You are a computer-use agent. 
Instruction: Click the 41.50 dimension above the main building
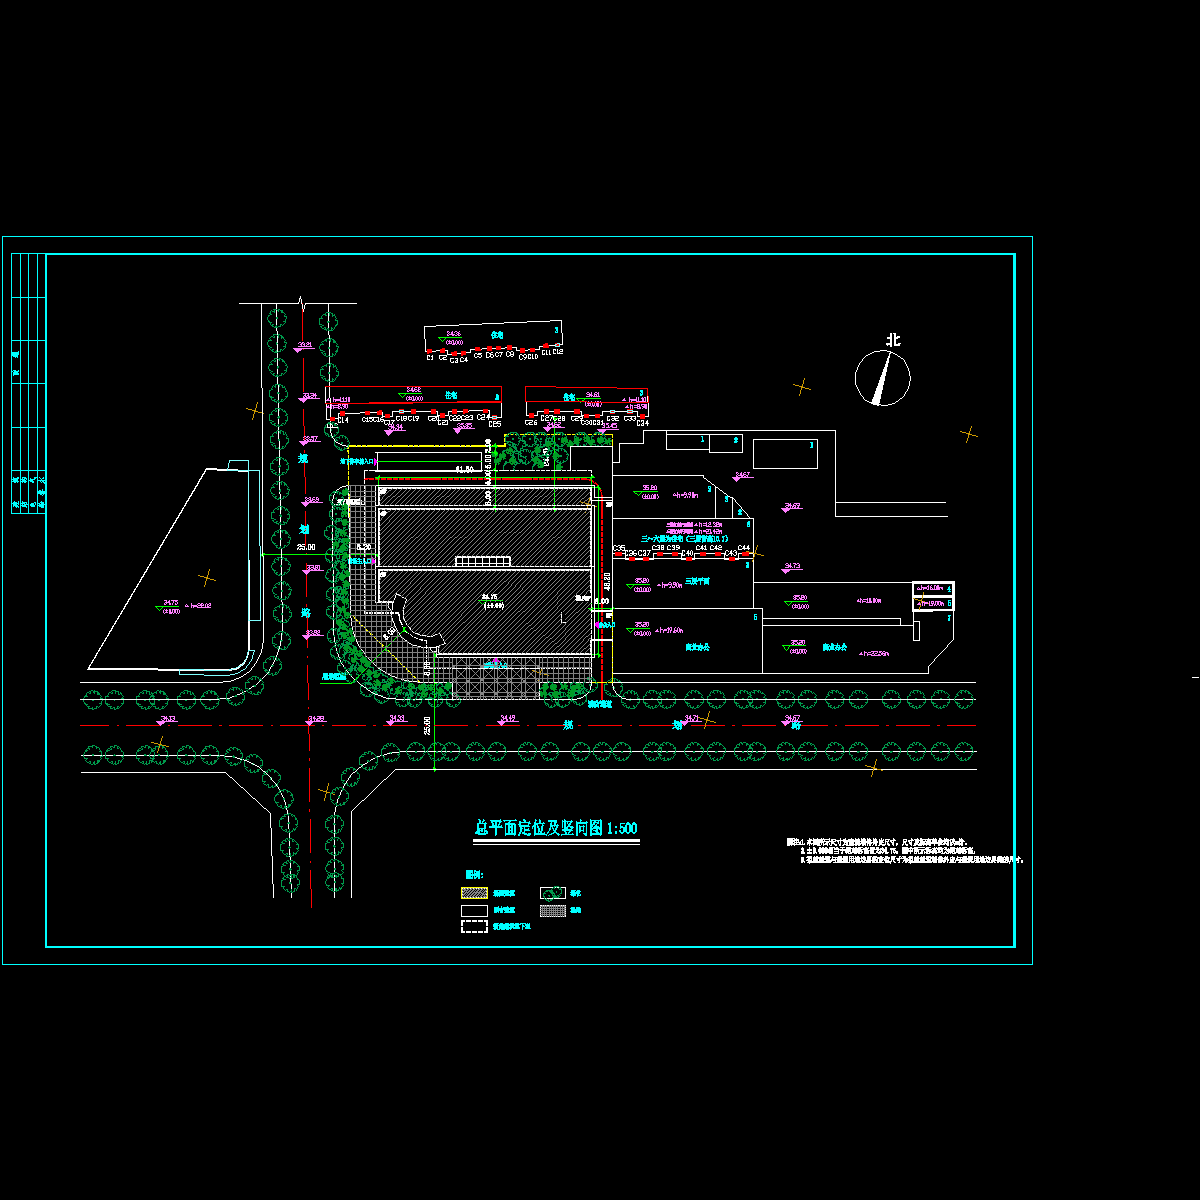464,468
